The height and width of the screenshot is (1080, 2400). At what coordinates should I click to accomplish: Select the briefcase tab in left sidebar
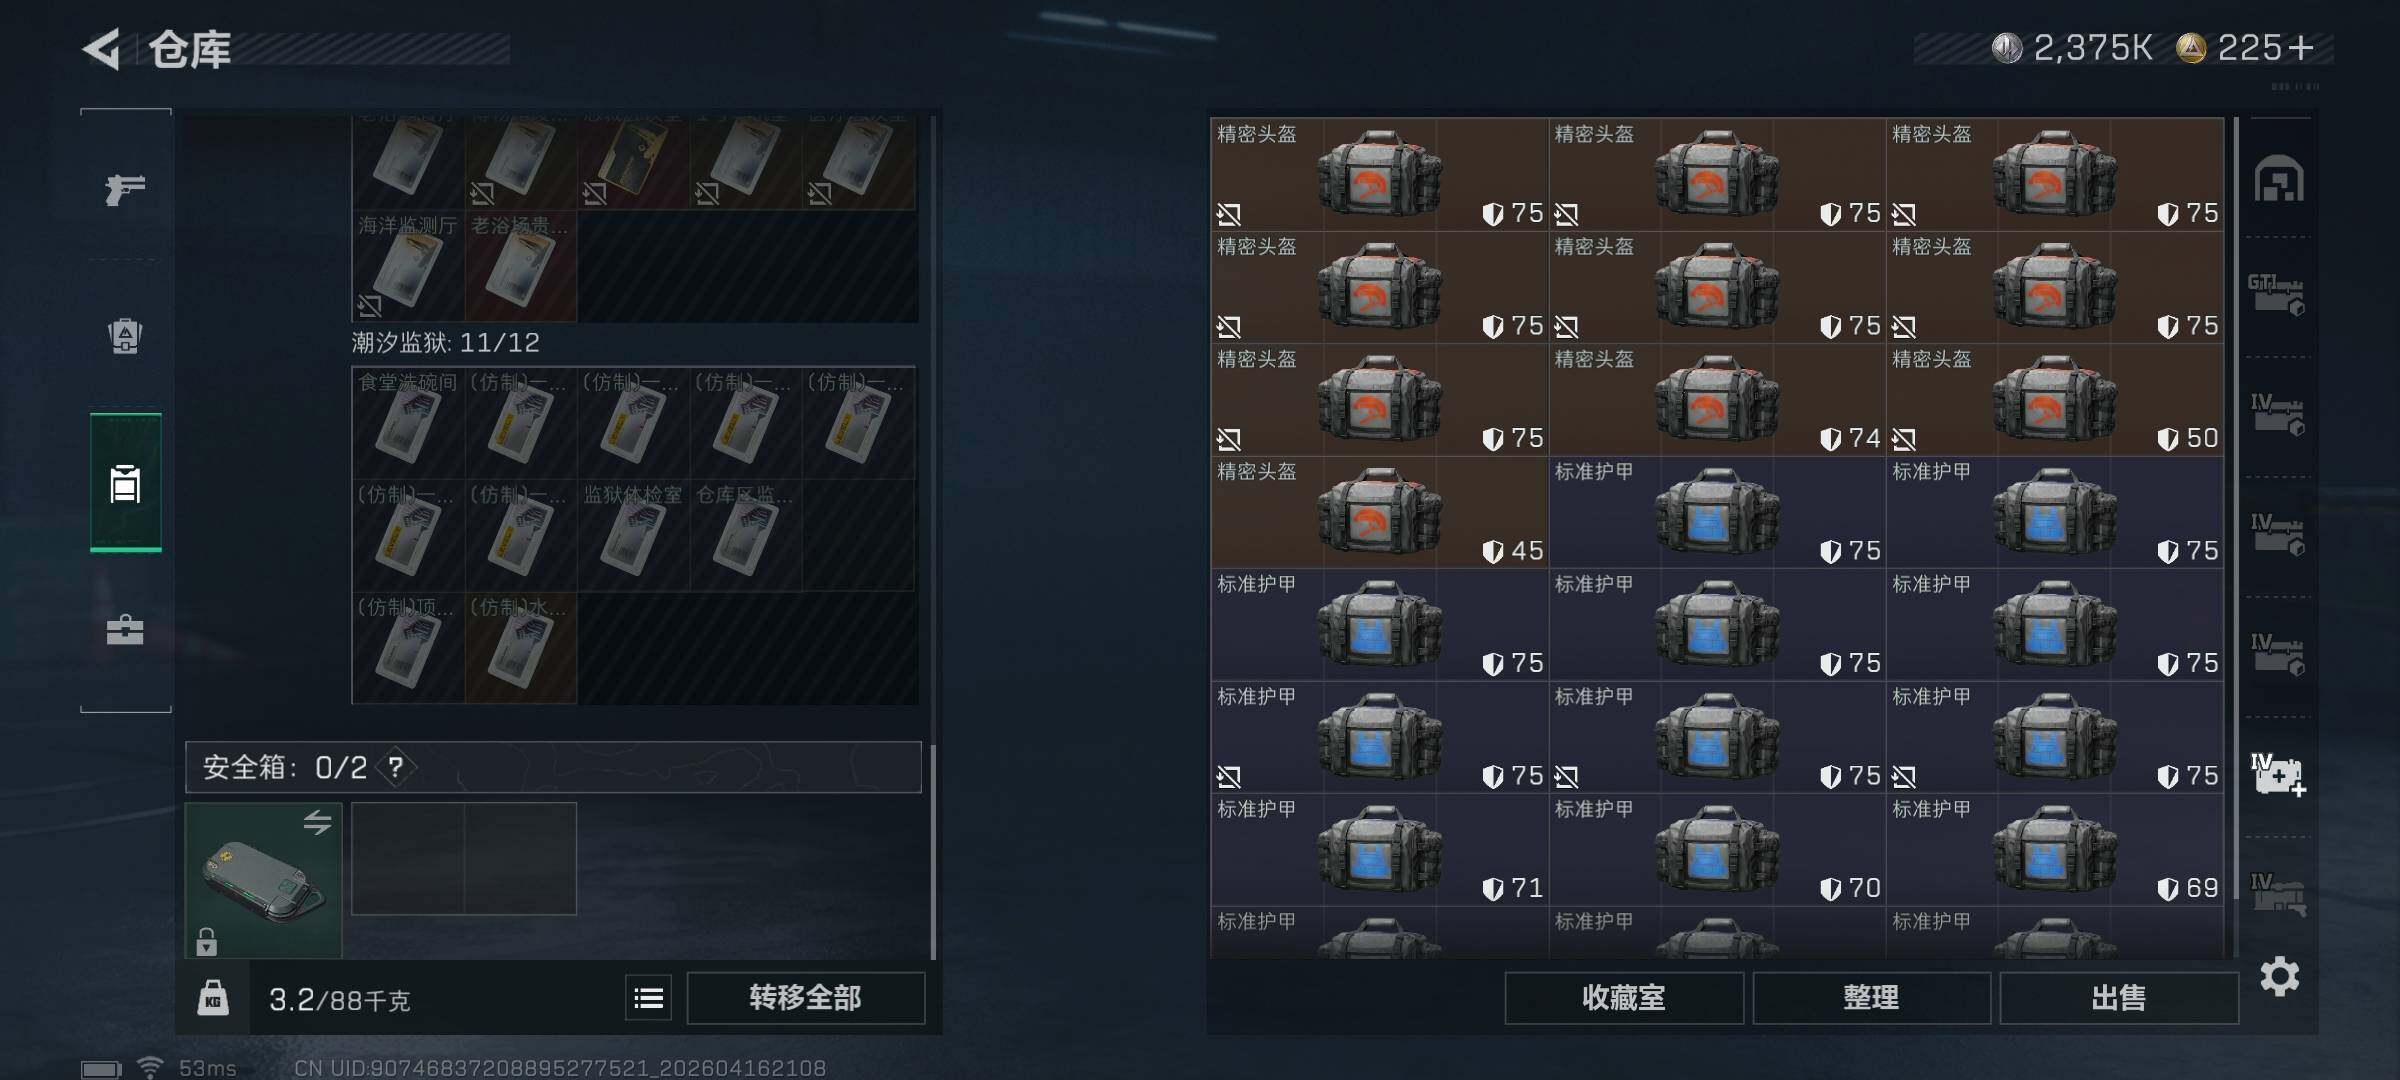point(125,629)
